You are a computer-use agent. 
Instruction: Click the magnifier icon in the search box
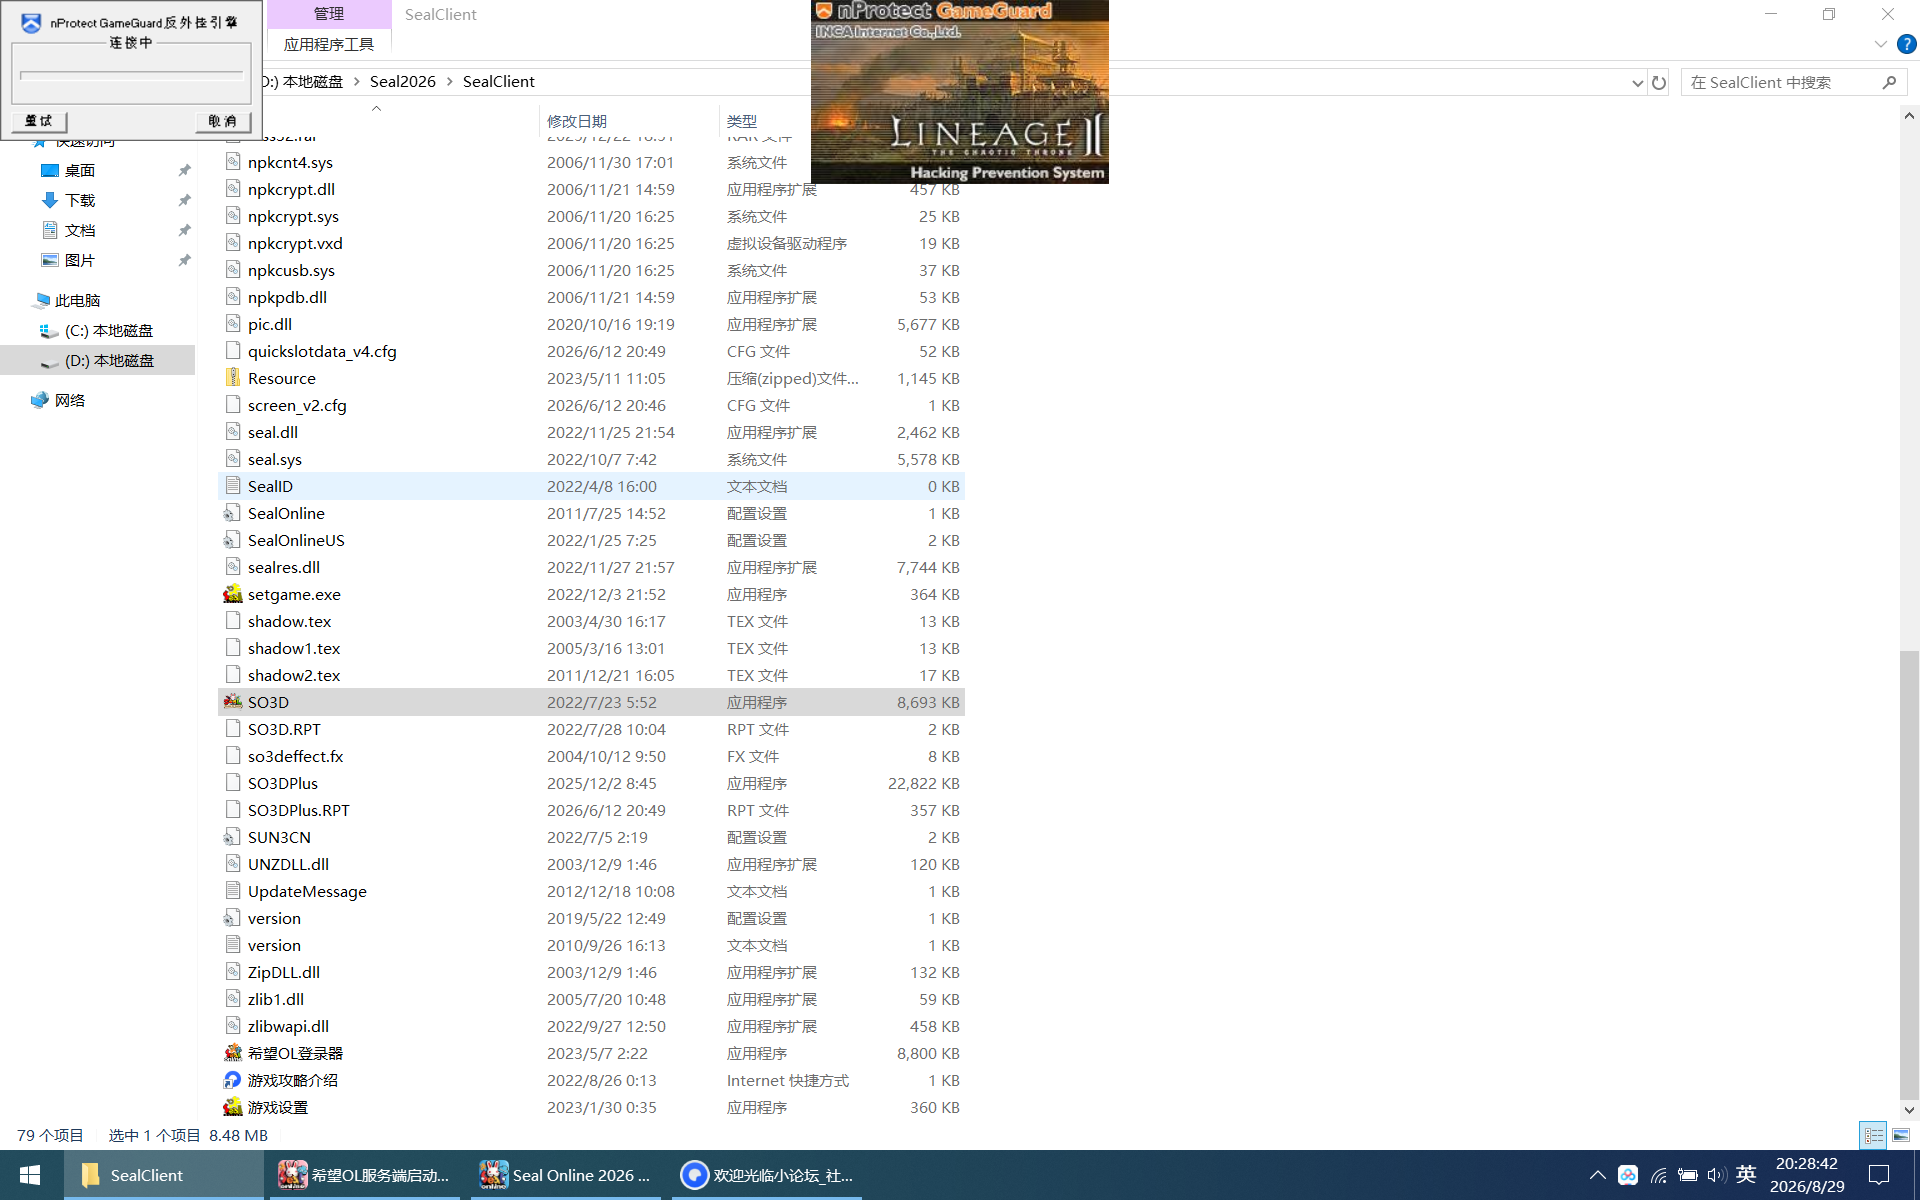pyautogui.click(x=1889, y=82)
